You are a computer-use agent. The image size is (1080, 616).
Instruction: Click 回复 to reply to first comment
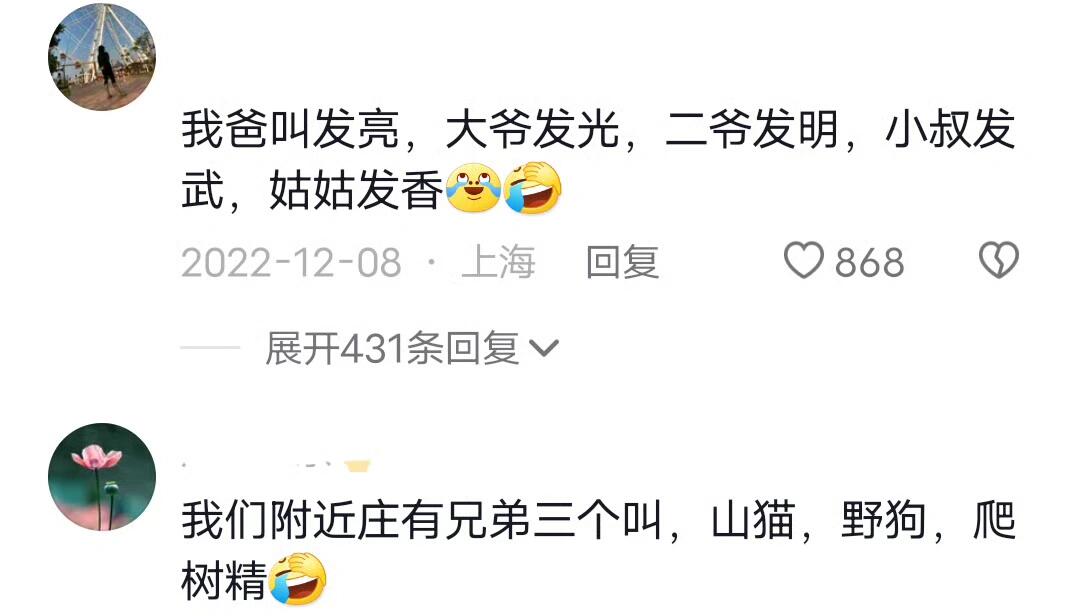tap(623, 263)
